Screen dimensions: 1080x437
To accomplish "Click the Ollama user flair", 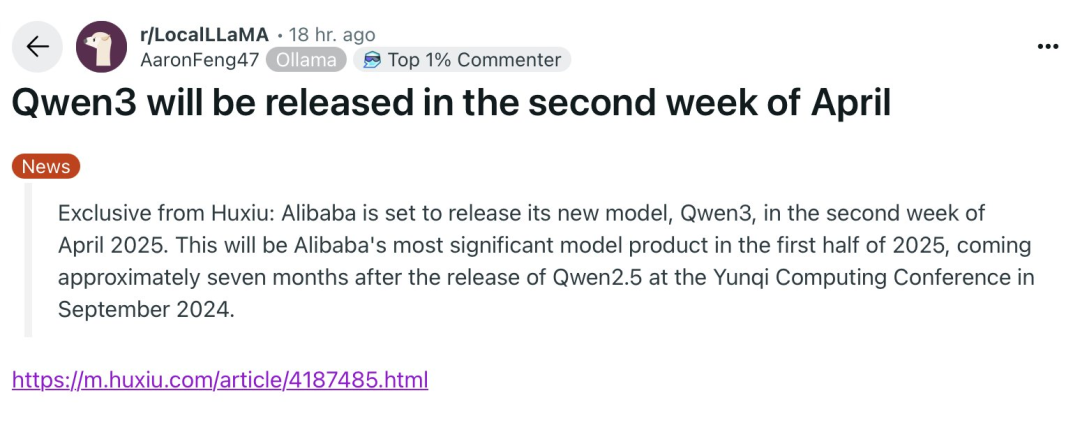I will [306, 60].
